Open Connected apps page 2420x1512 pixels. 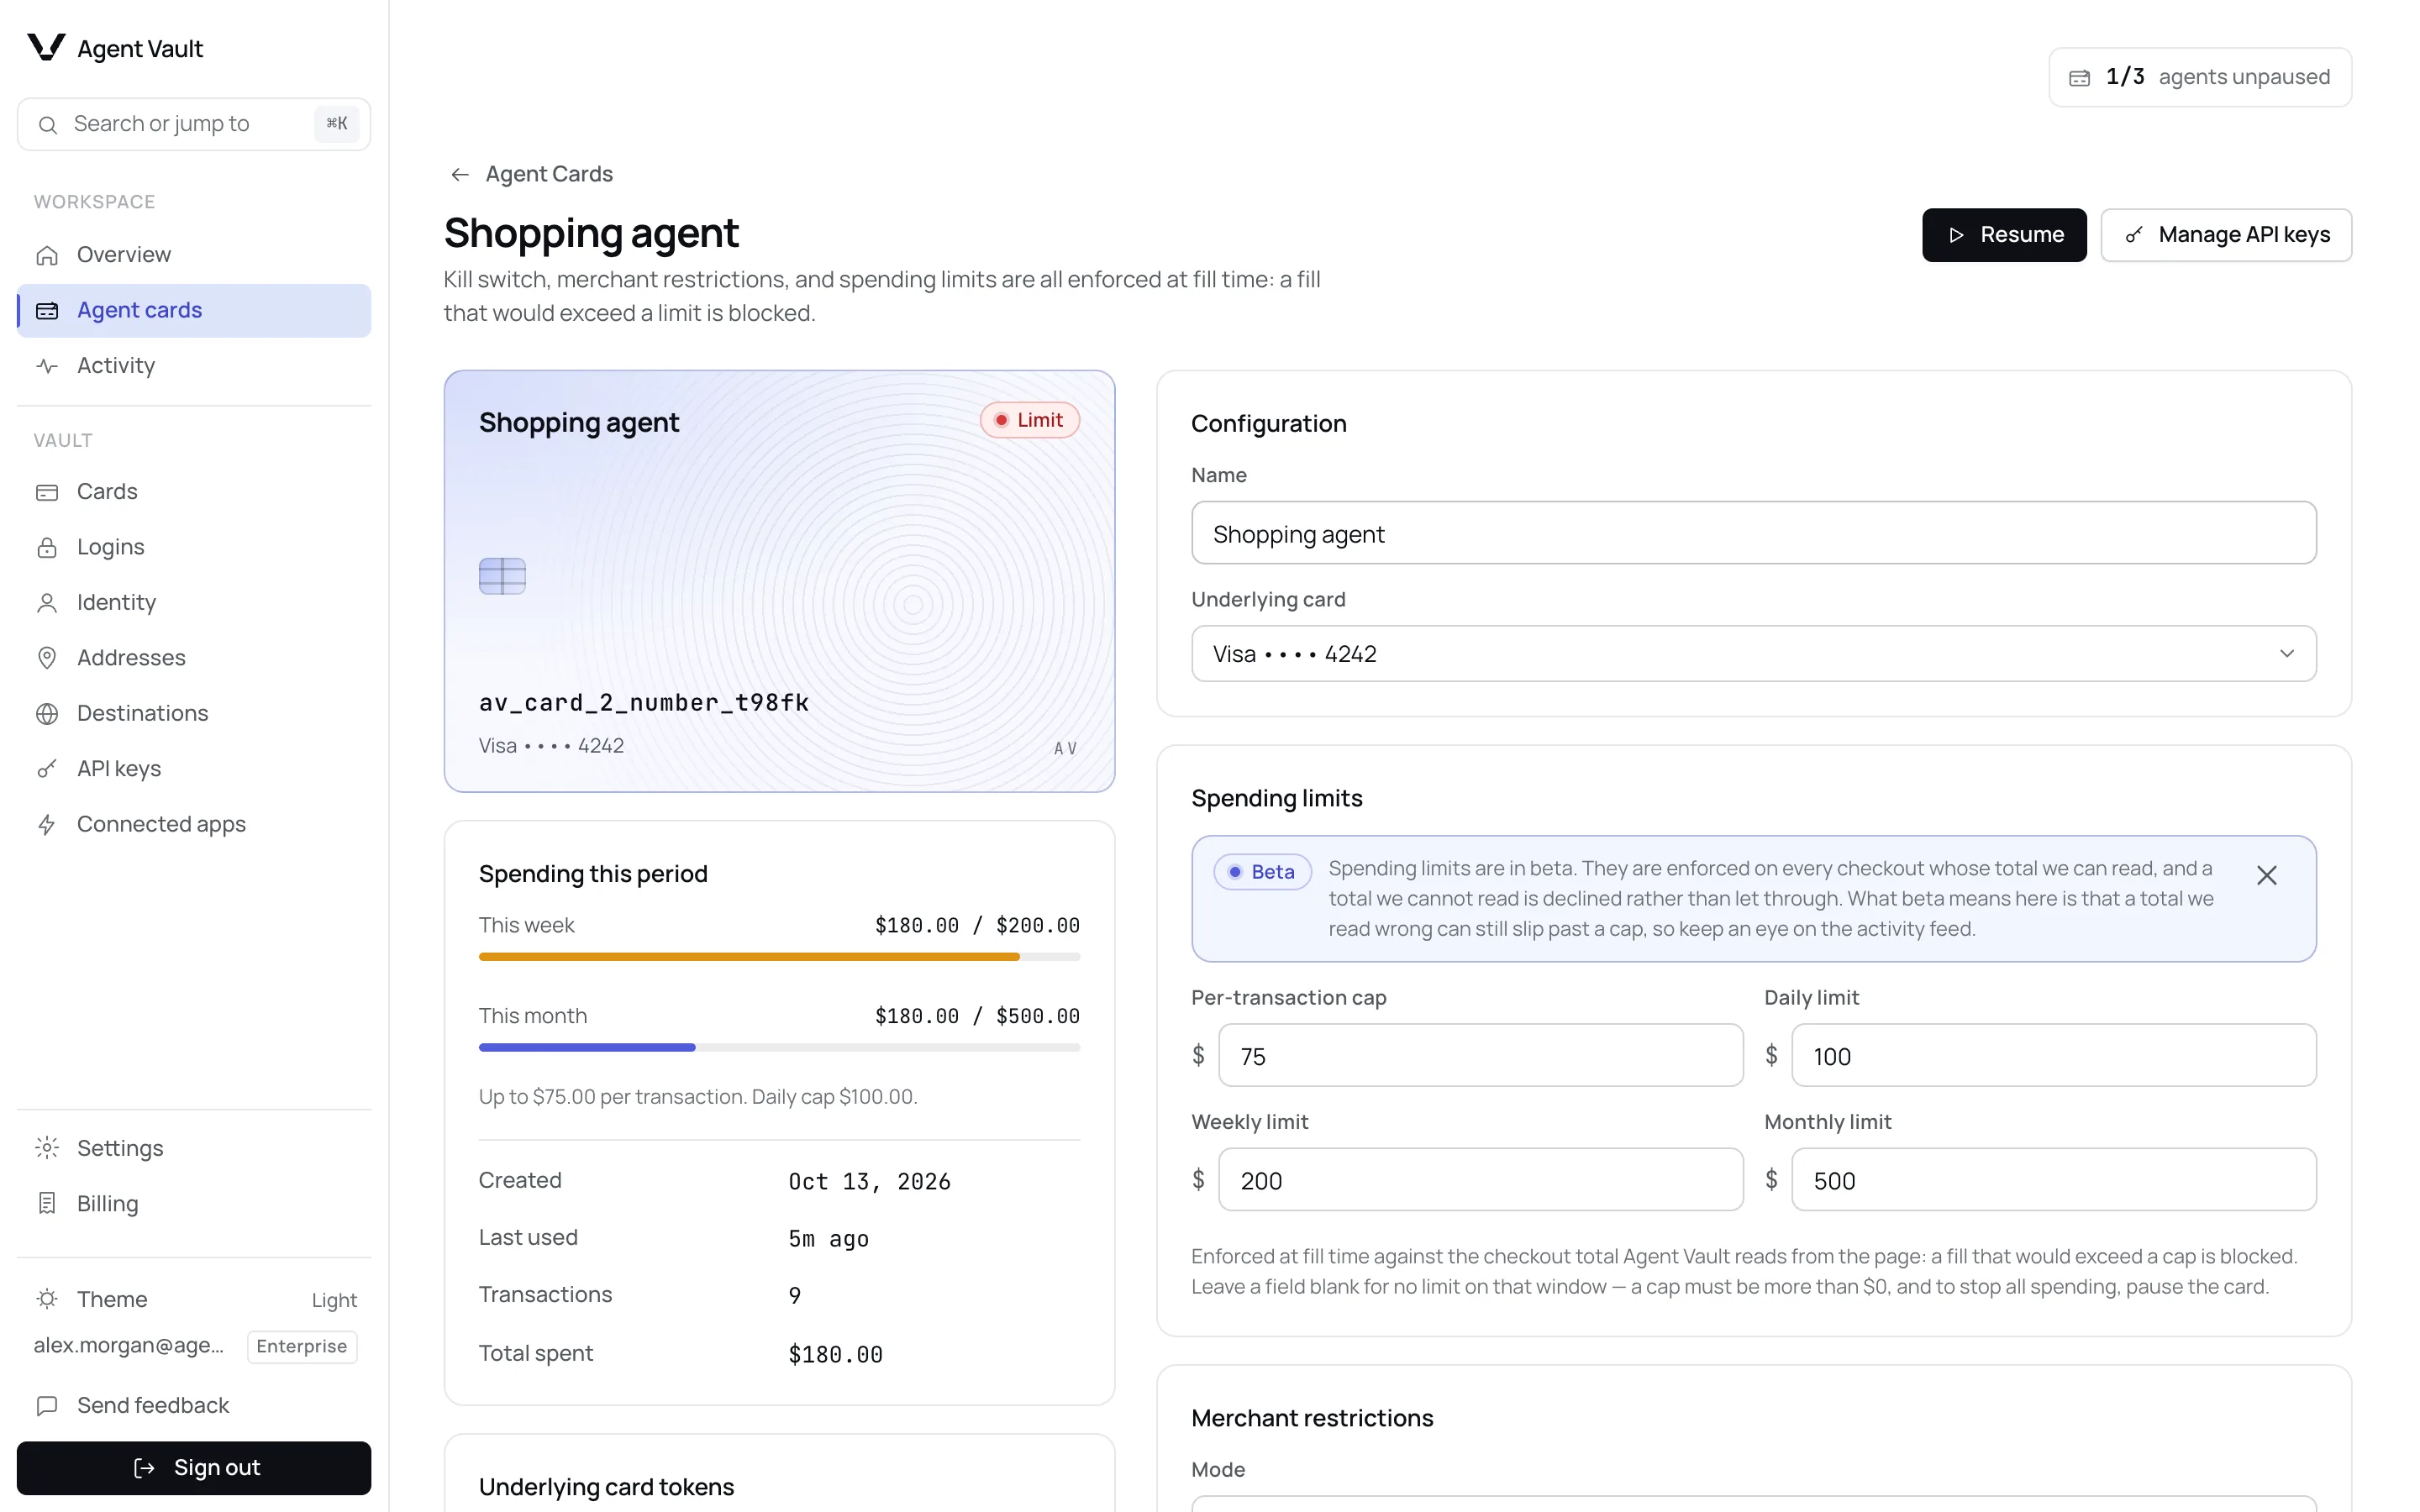(194, 825)
